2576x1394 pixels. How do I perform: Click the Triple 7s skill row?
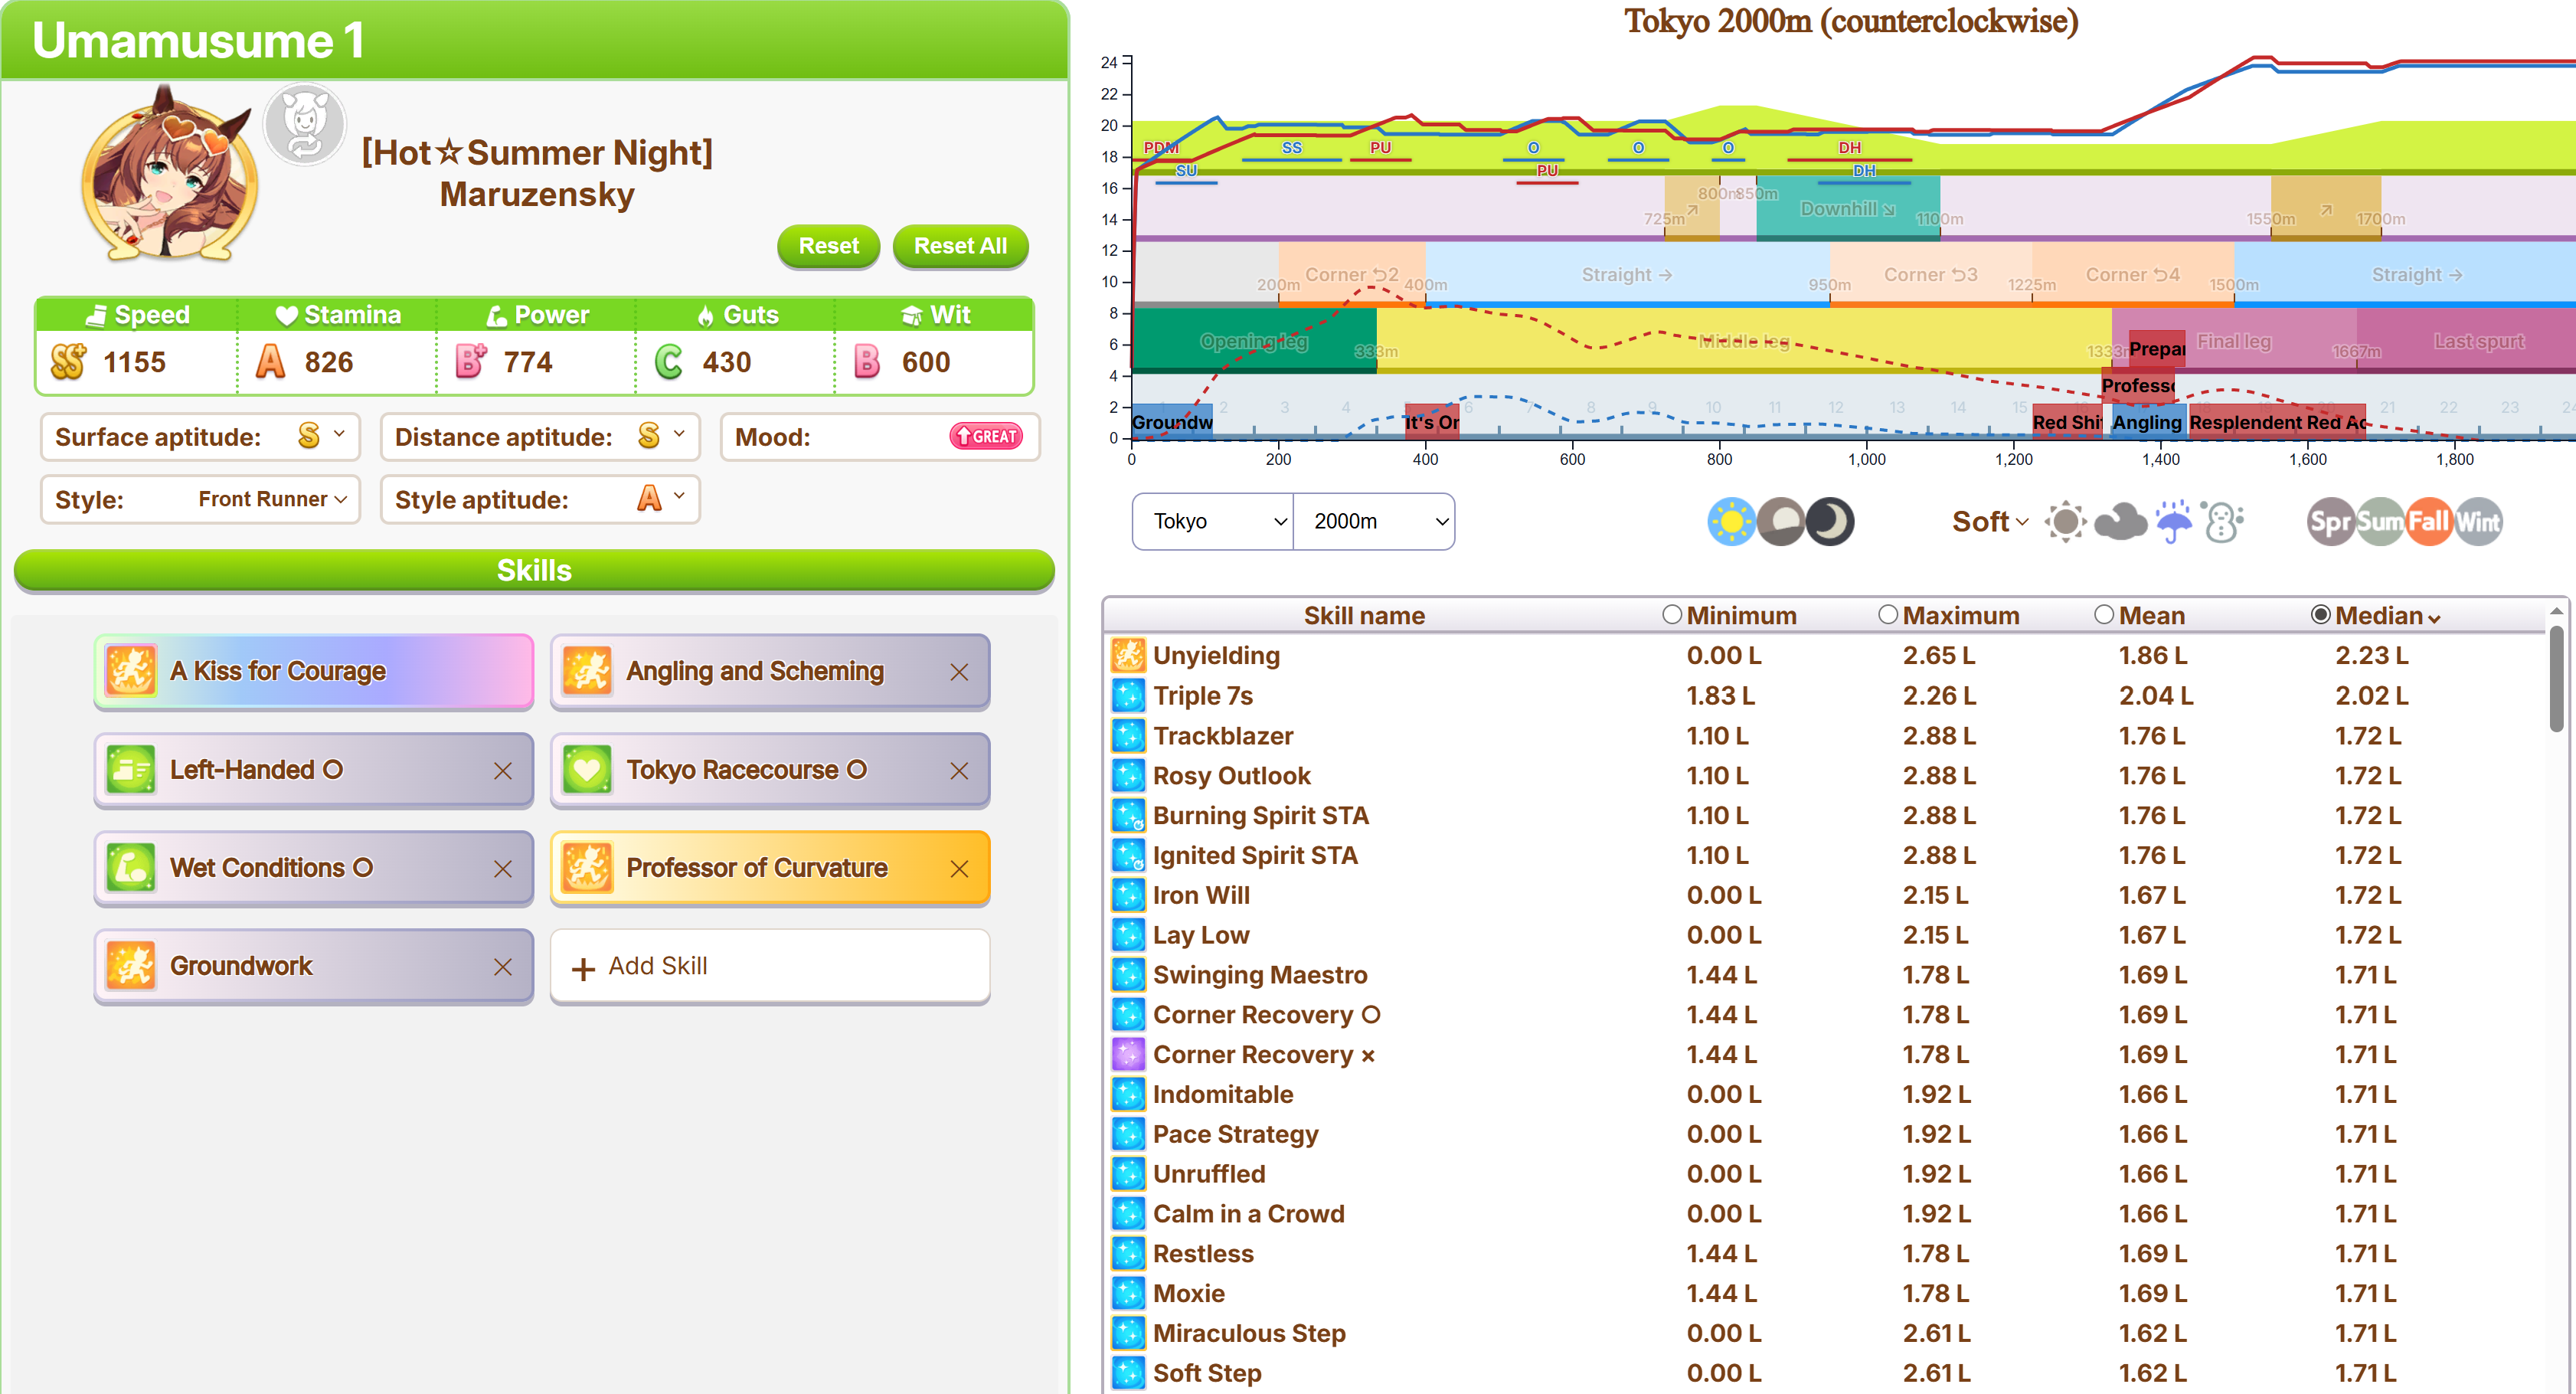pyautogui.click(x=1202, y=695)
